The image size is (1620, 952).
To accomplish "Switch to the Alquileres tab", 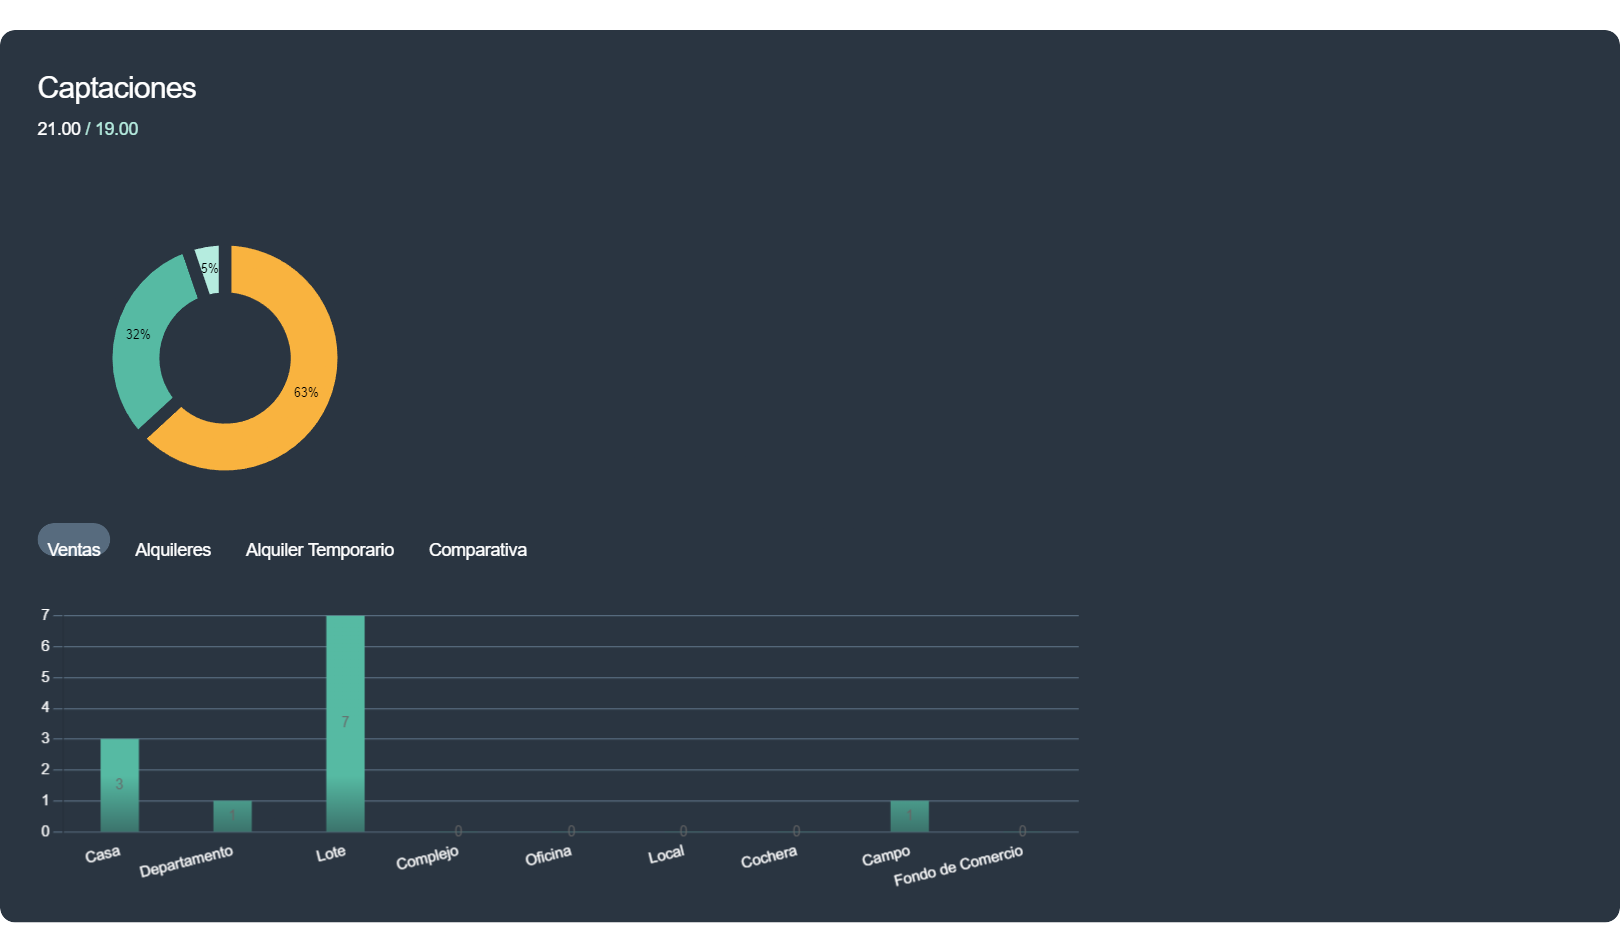I will [x=173, y=550].
